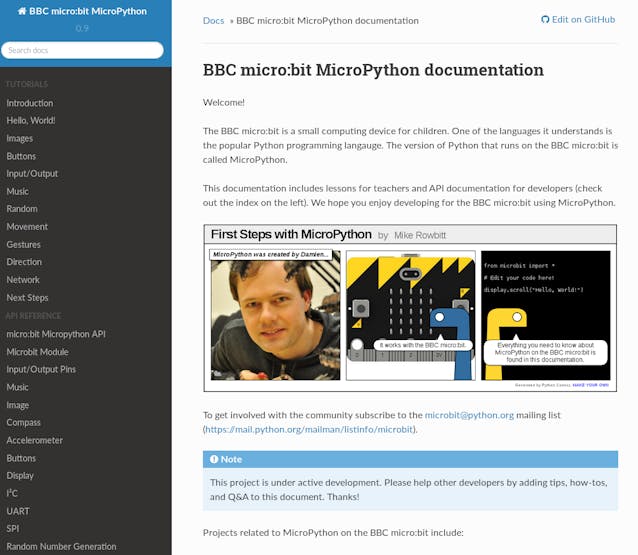Go to the Movement tutorial
This screenshot has width=638, height=555.
click(x=27, y=227)
